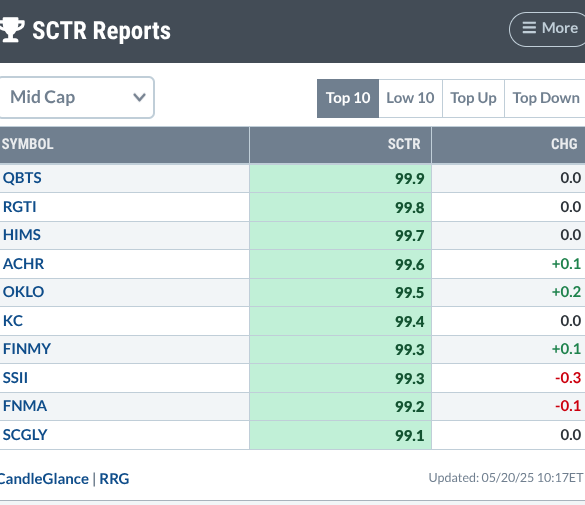The image size is (585, 505).
Task: Click the -0.3 change value for SSII
Action: (x=568, y=378)
